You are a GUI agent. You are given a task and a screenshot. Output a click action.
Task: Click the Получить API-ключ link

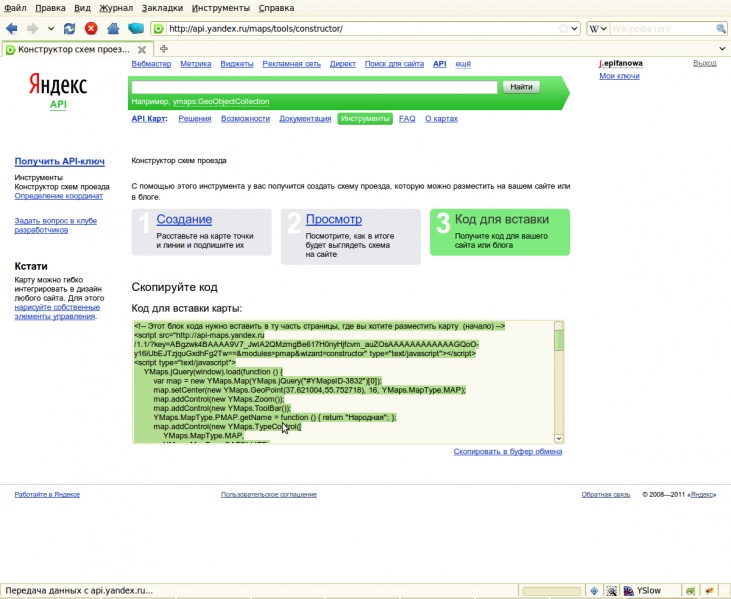(x=60, y=161)
